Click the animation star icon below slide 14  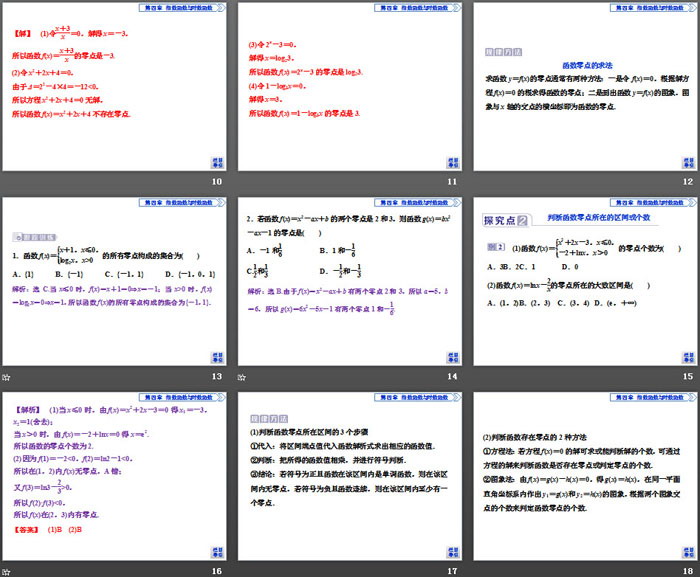(x=242, y=376)
